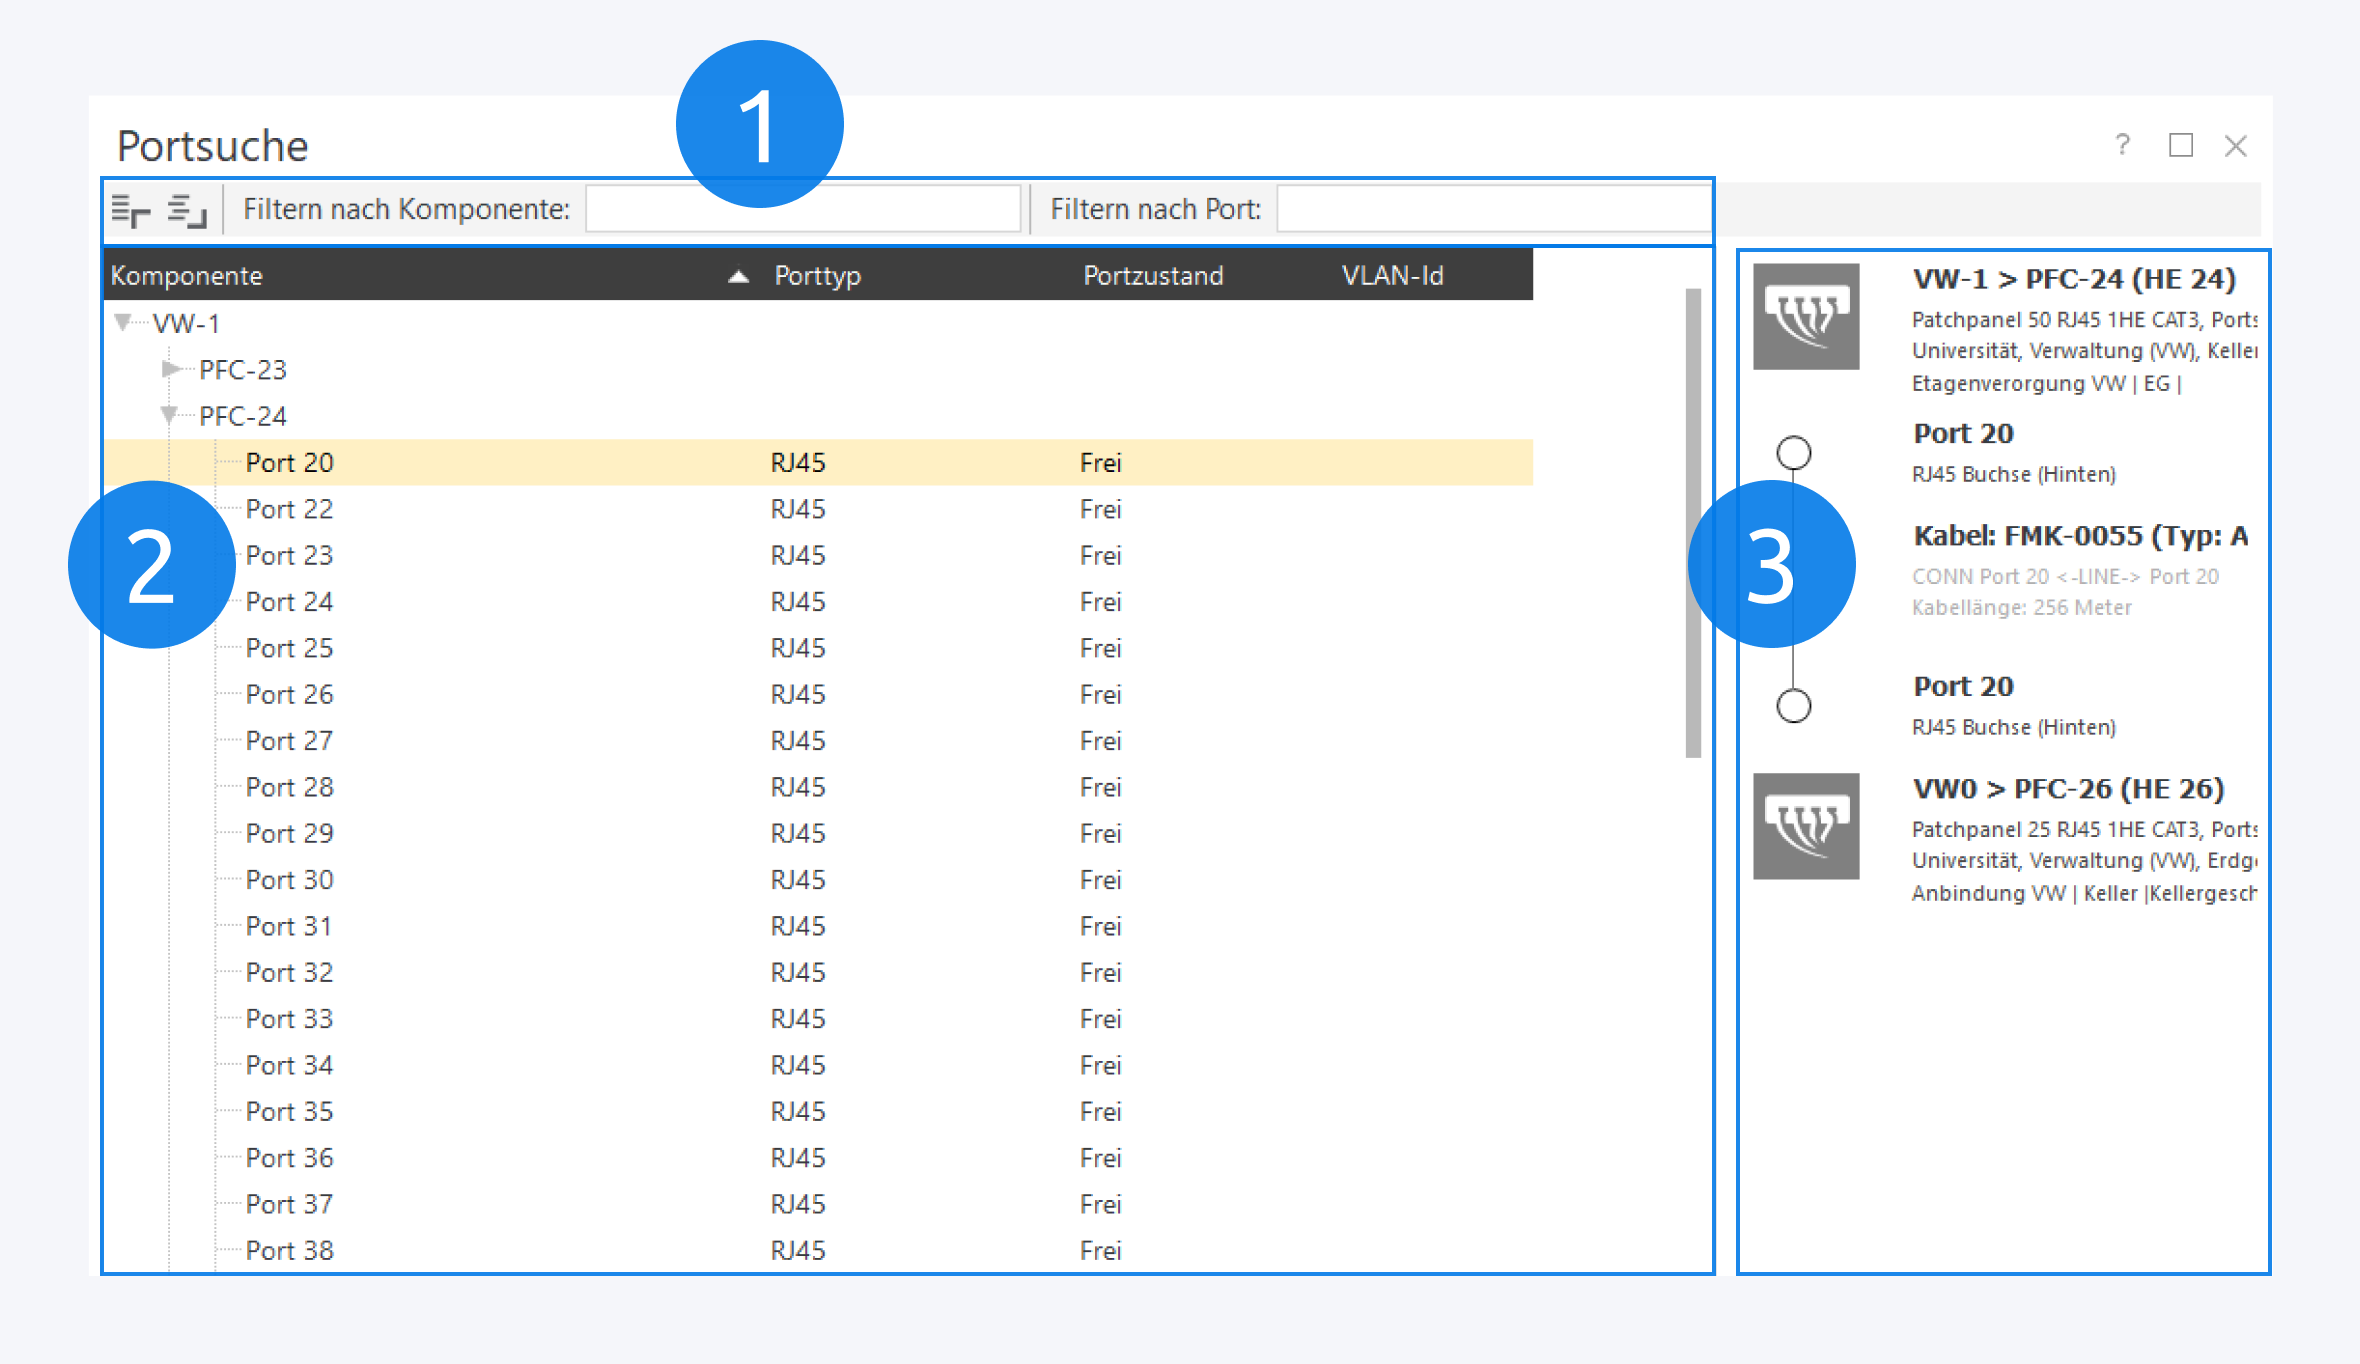
Task: Sort by the Porttyp column header
Action: 817,276
